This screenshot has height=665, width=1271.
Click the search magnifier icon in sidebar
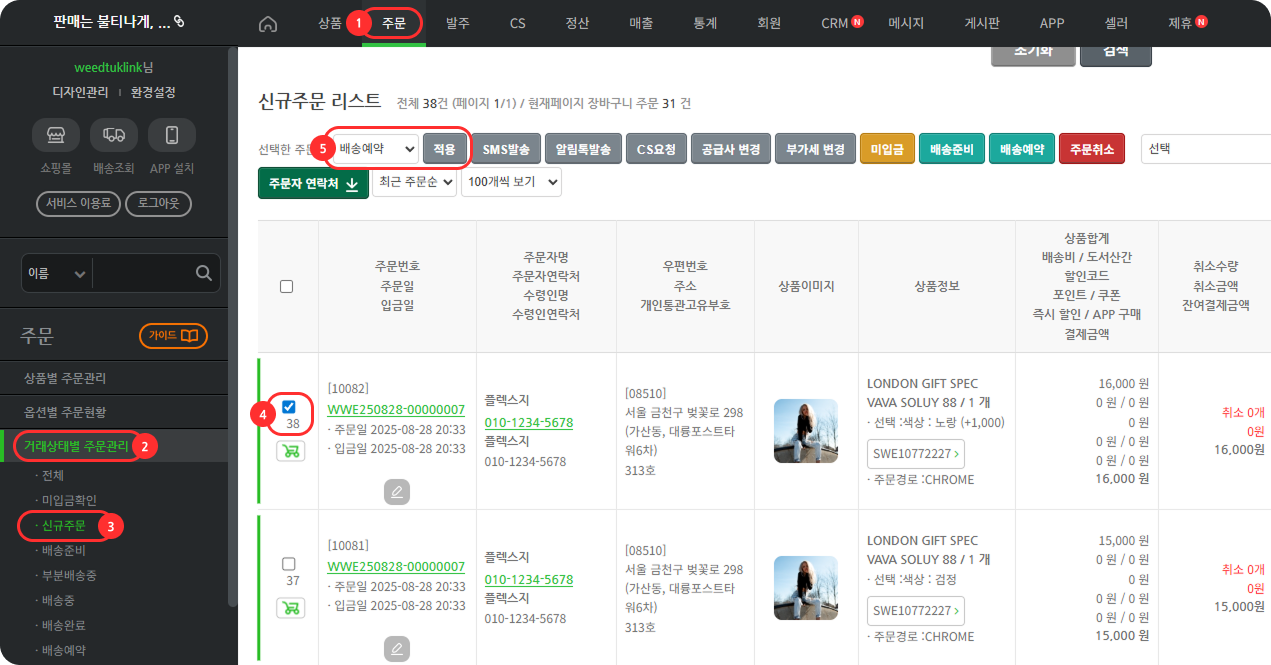(203, 273)
